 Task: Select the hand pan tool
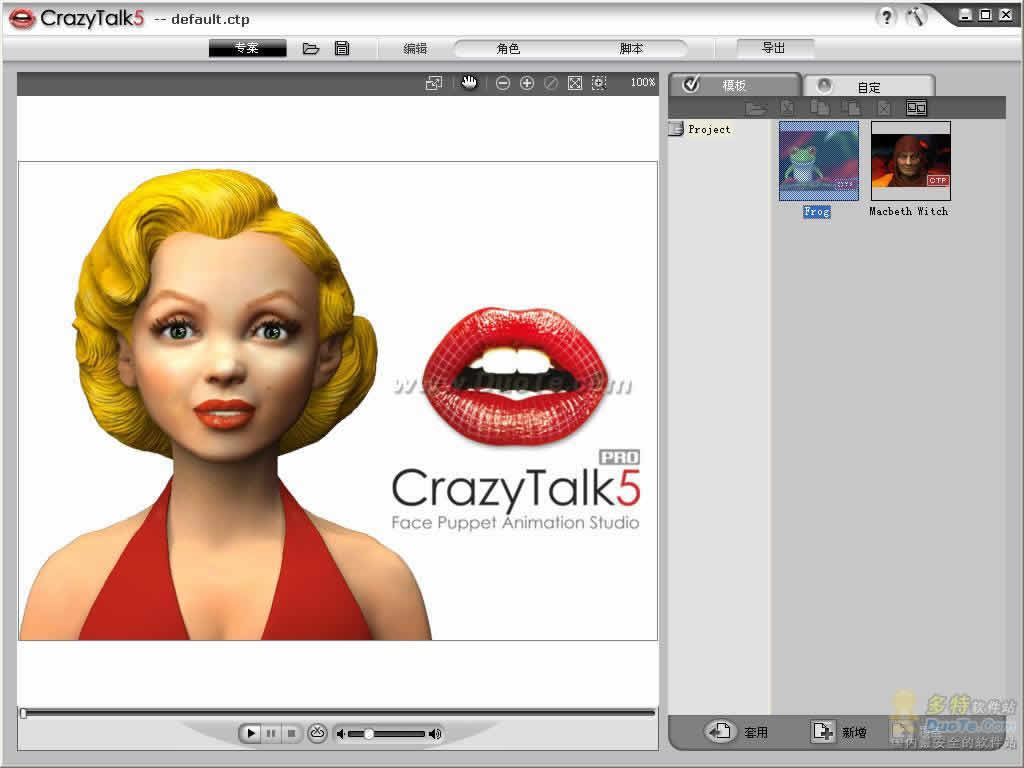(x=469, y=83)
